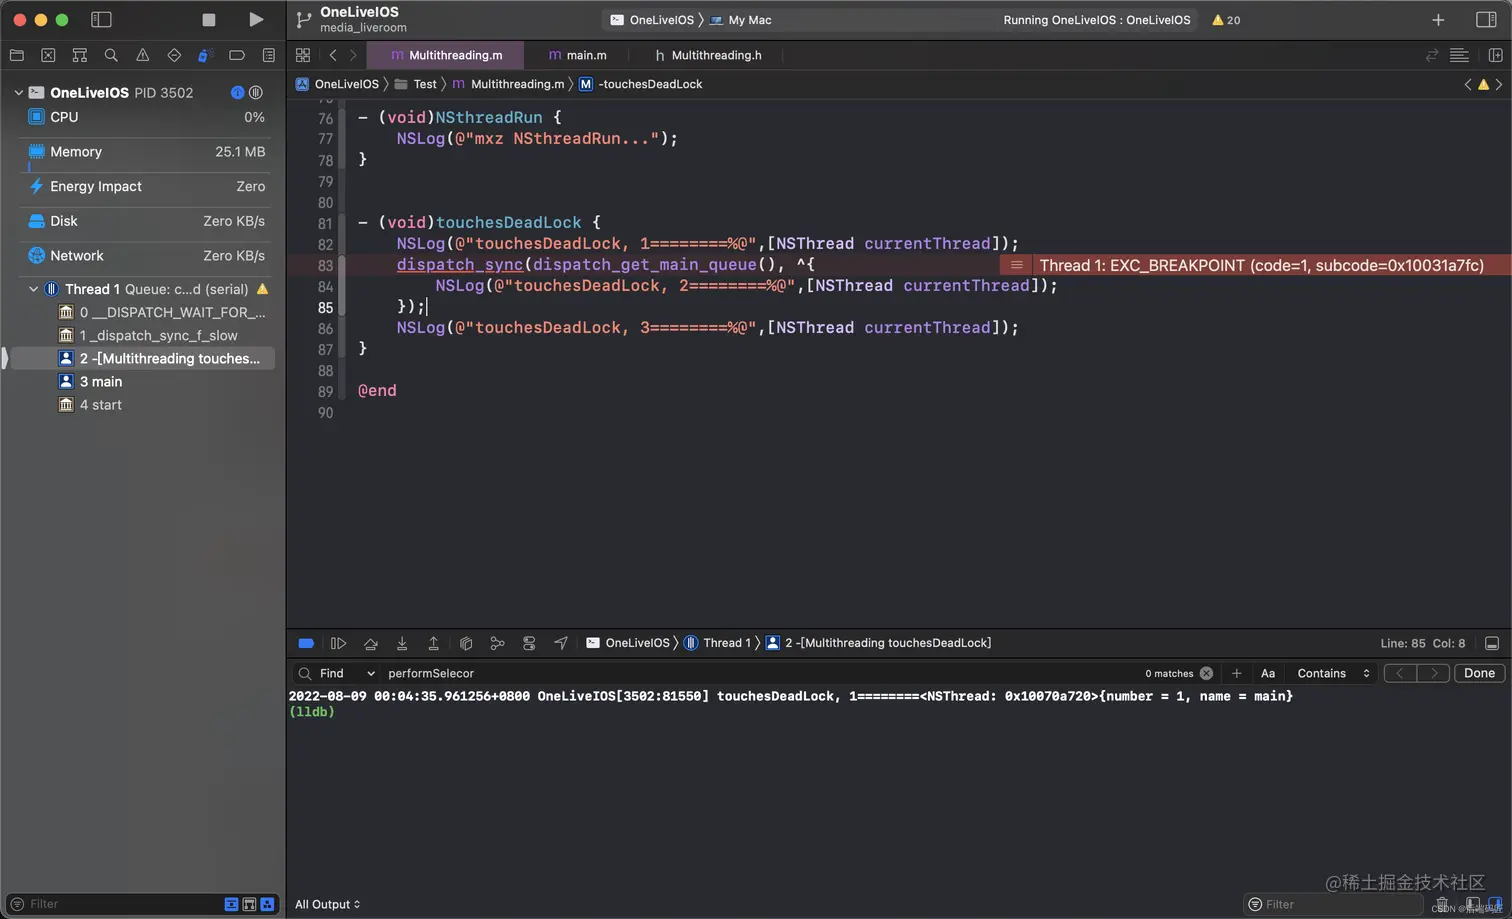Screen dimensions: 1512x919
Task: Click the Run play button
Action: pos(256,19)
